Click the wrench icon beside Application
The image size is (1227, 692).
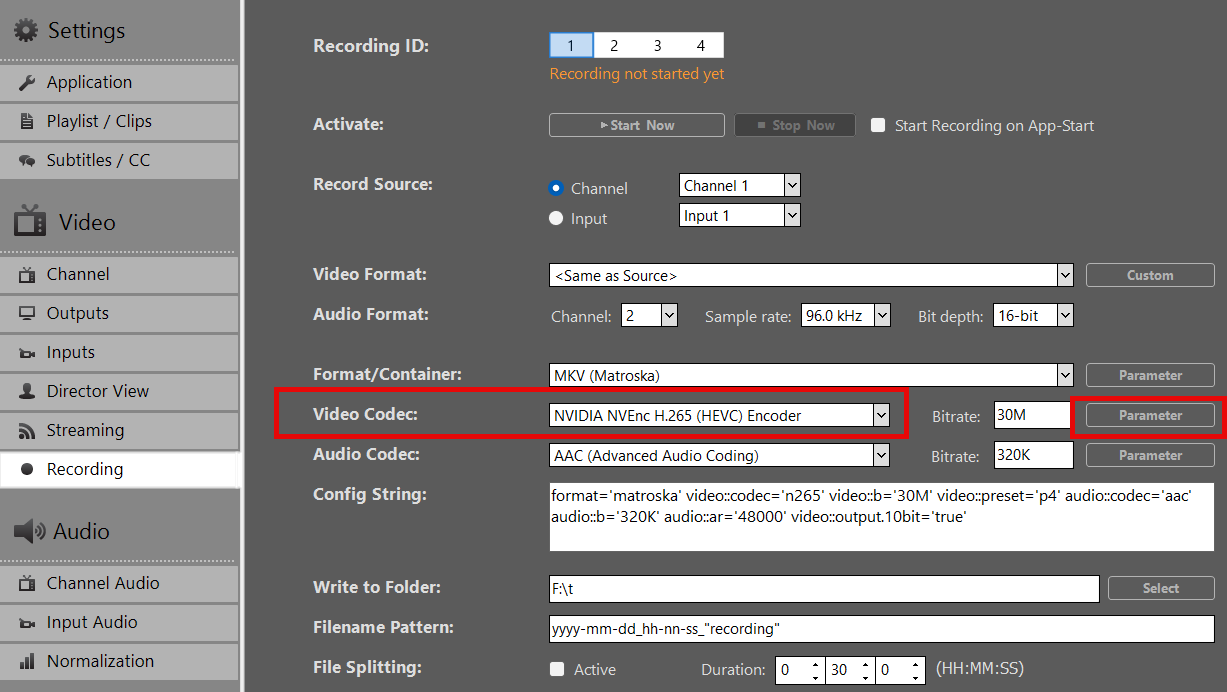click(x=27, y=83)
